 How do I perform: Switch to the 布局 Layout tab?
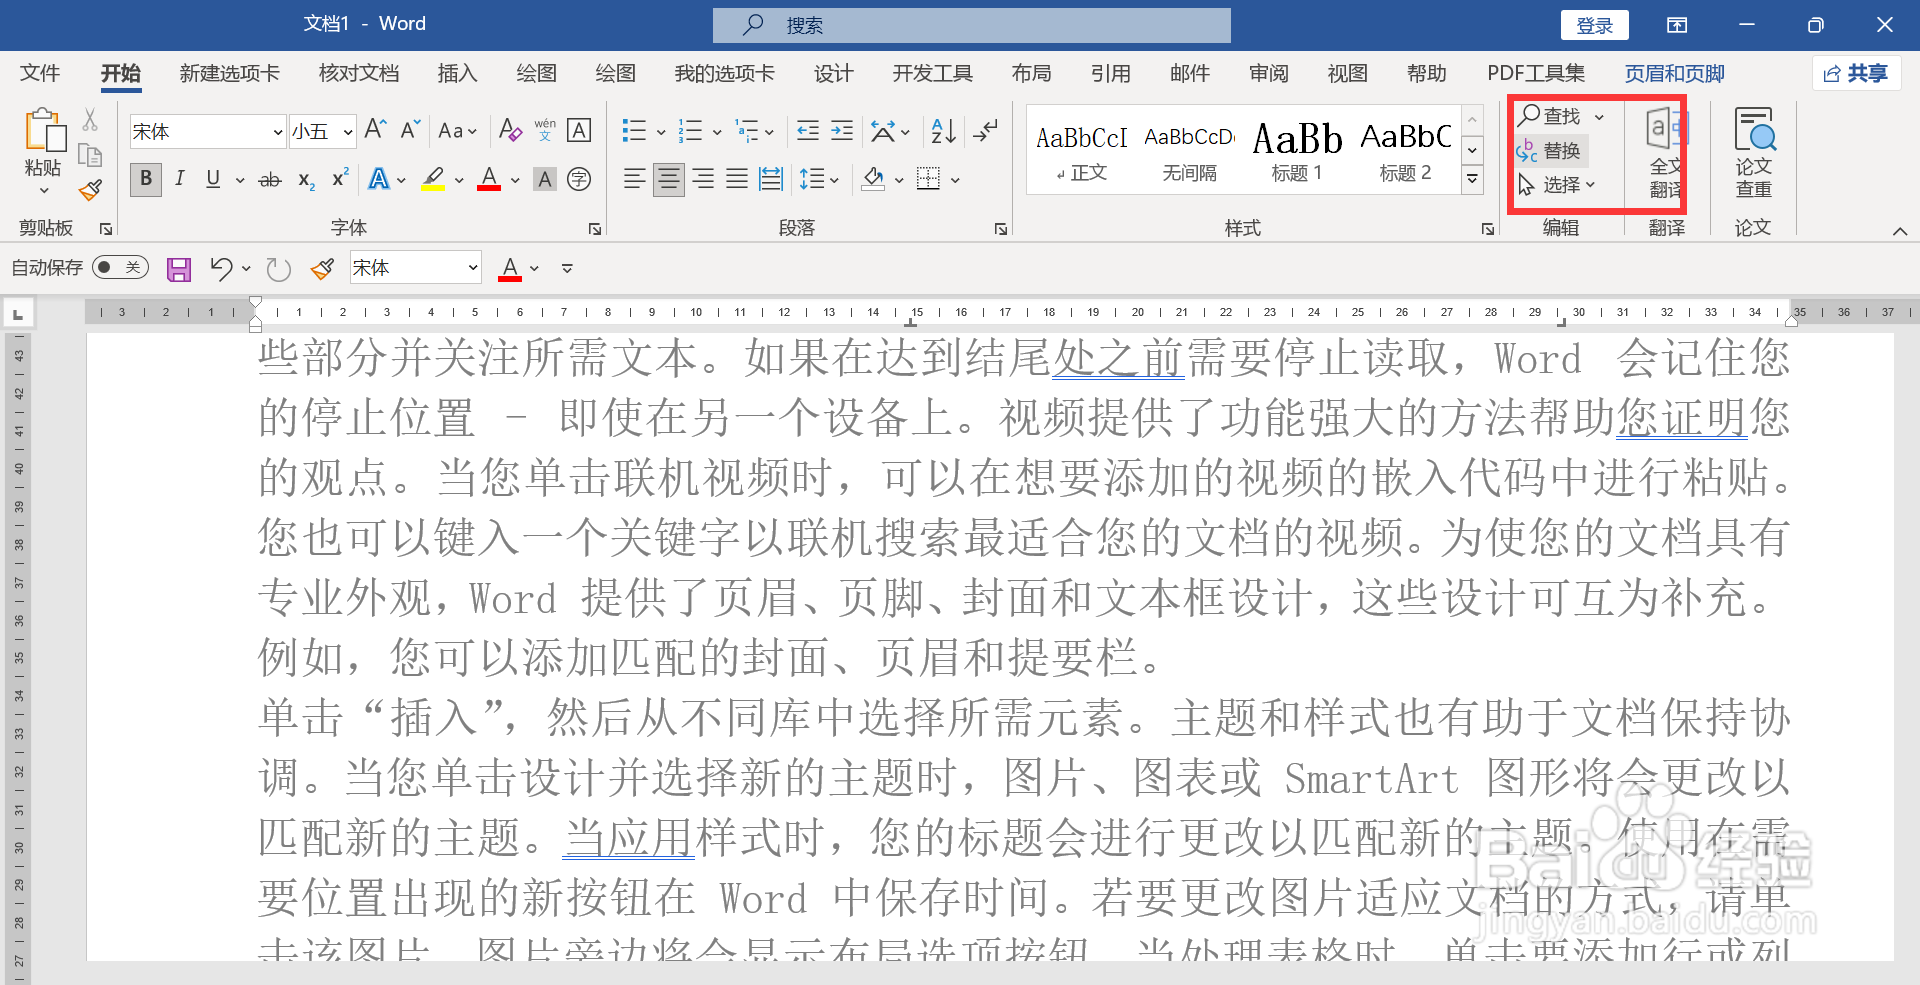point(1031,73)
